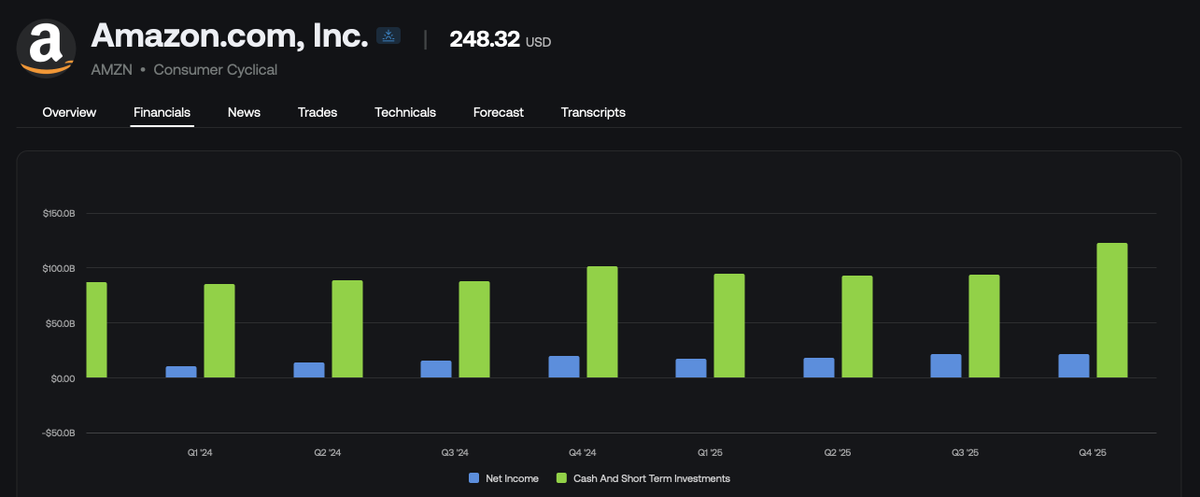Click the Q3 '25 Net Income bar

click(946, 366)
